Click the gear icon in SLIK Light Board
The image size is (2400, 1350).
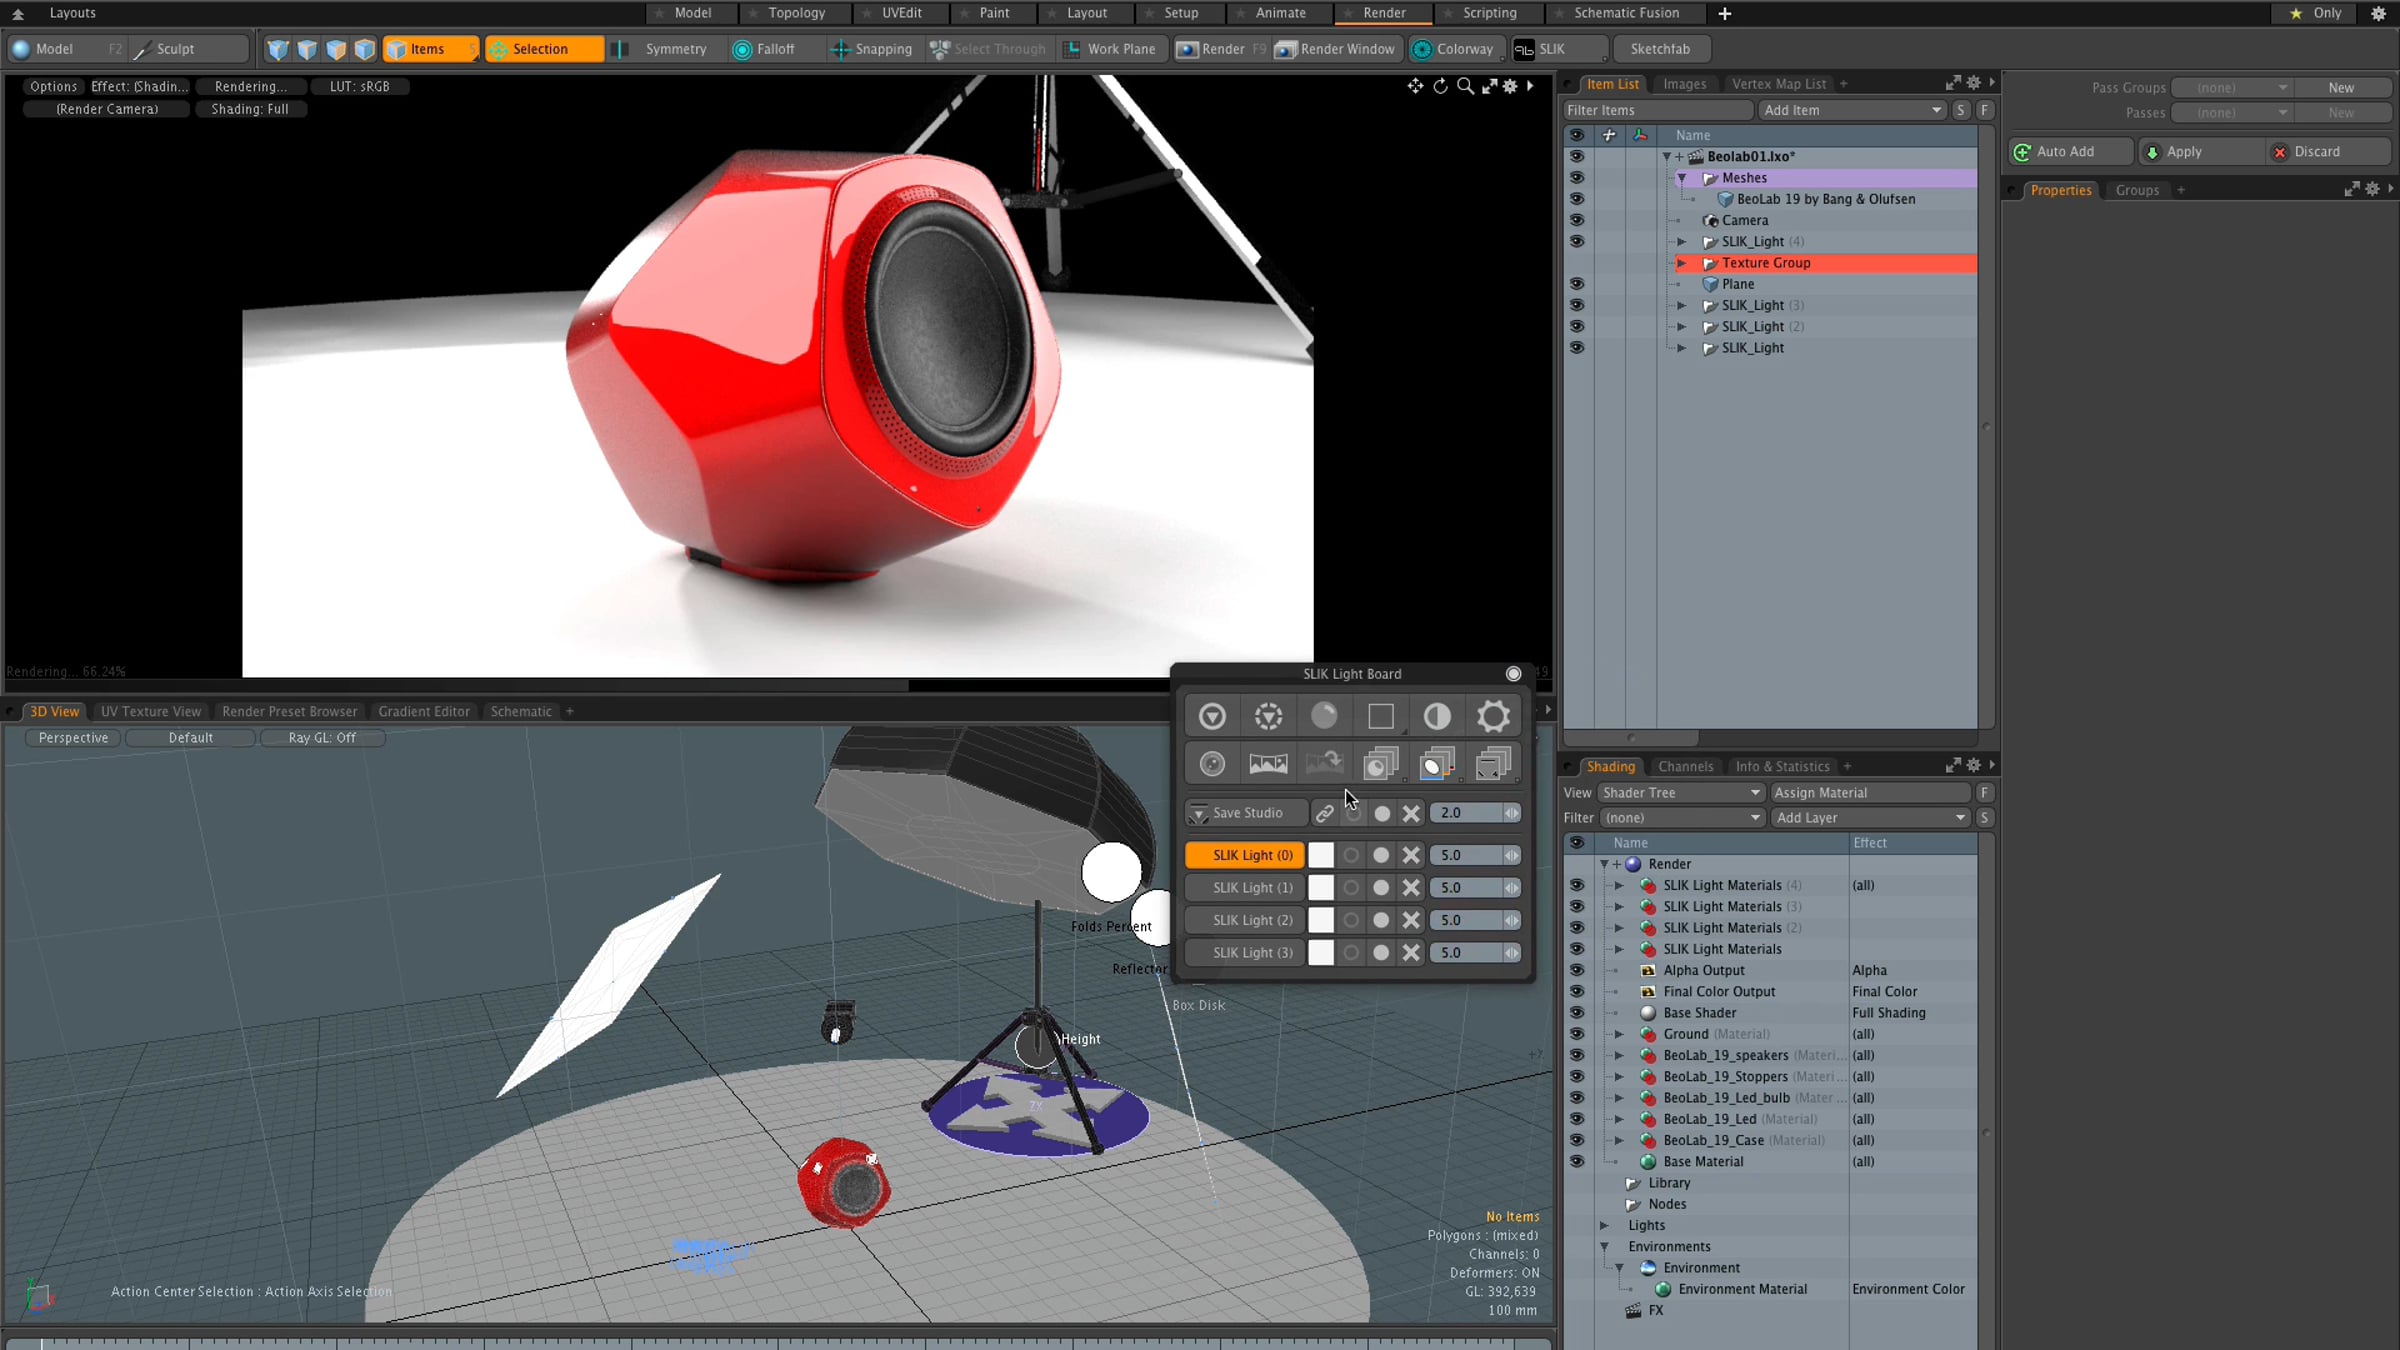point(1493,716)
